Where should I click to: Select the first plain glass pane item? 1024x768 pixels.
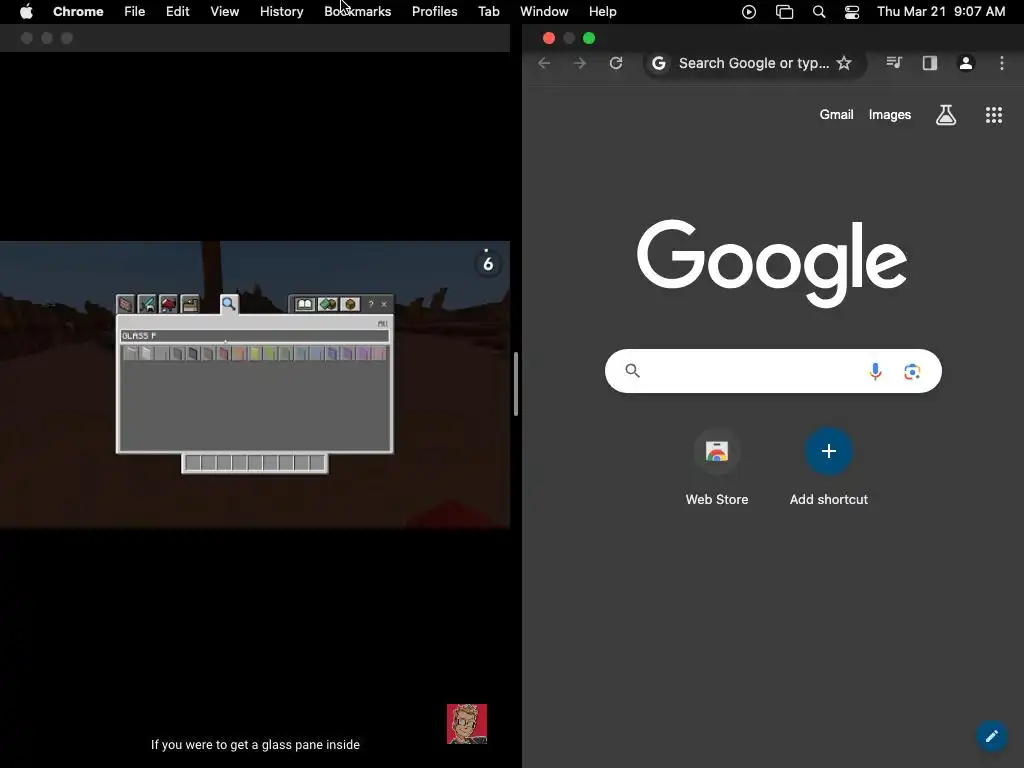(x=130, y=353)
